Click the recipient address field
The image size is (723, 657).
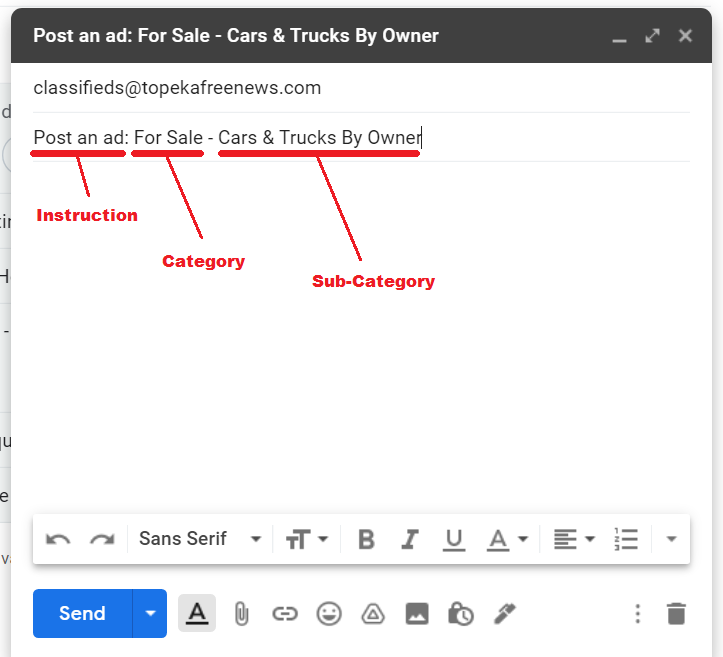click(x=362, y=88)
